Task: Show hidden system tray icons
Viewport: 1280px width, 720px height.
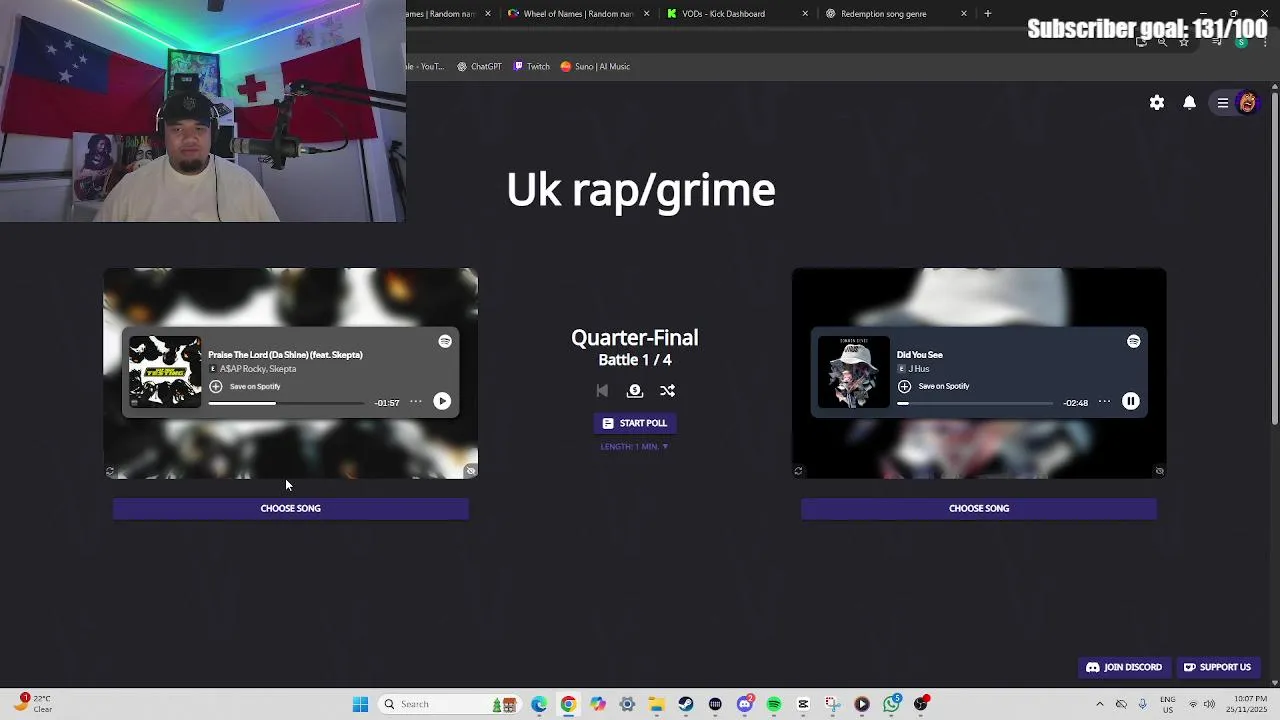Action: coord(1100,704)
